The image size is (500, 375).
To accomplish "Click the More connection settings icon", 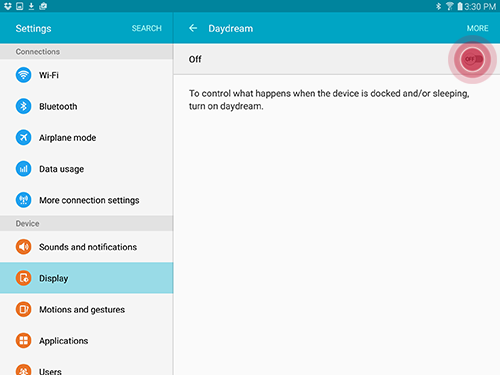I will pyautogui.click(x=23, y=200).
